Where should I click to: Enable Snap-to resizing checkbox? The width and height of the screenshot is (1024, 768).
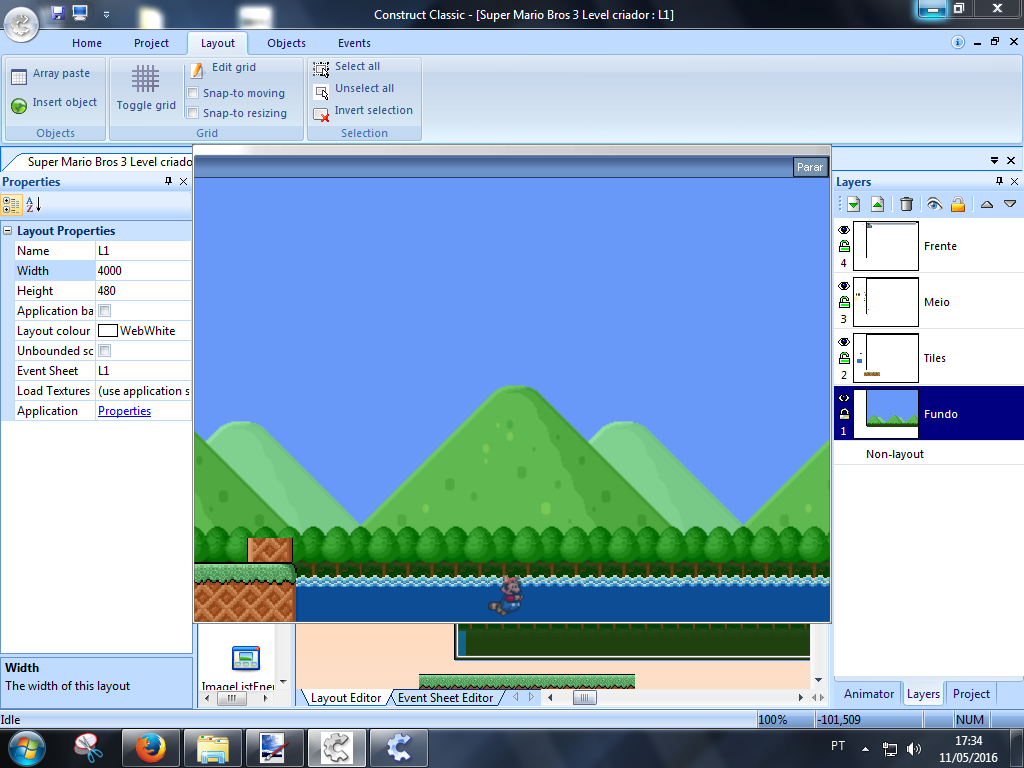tap(193, 113)
